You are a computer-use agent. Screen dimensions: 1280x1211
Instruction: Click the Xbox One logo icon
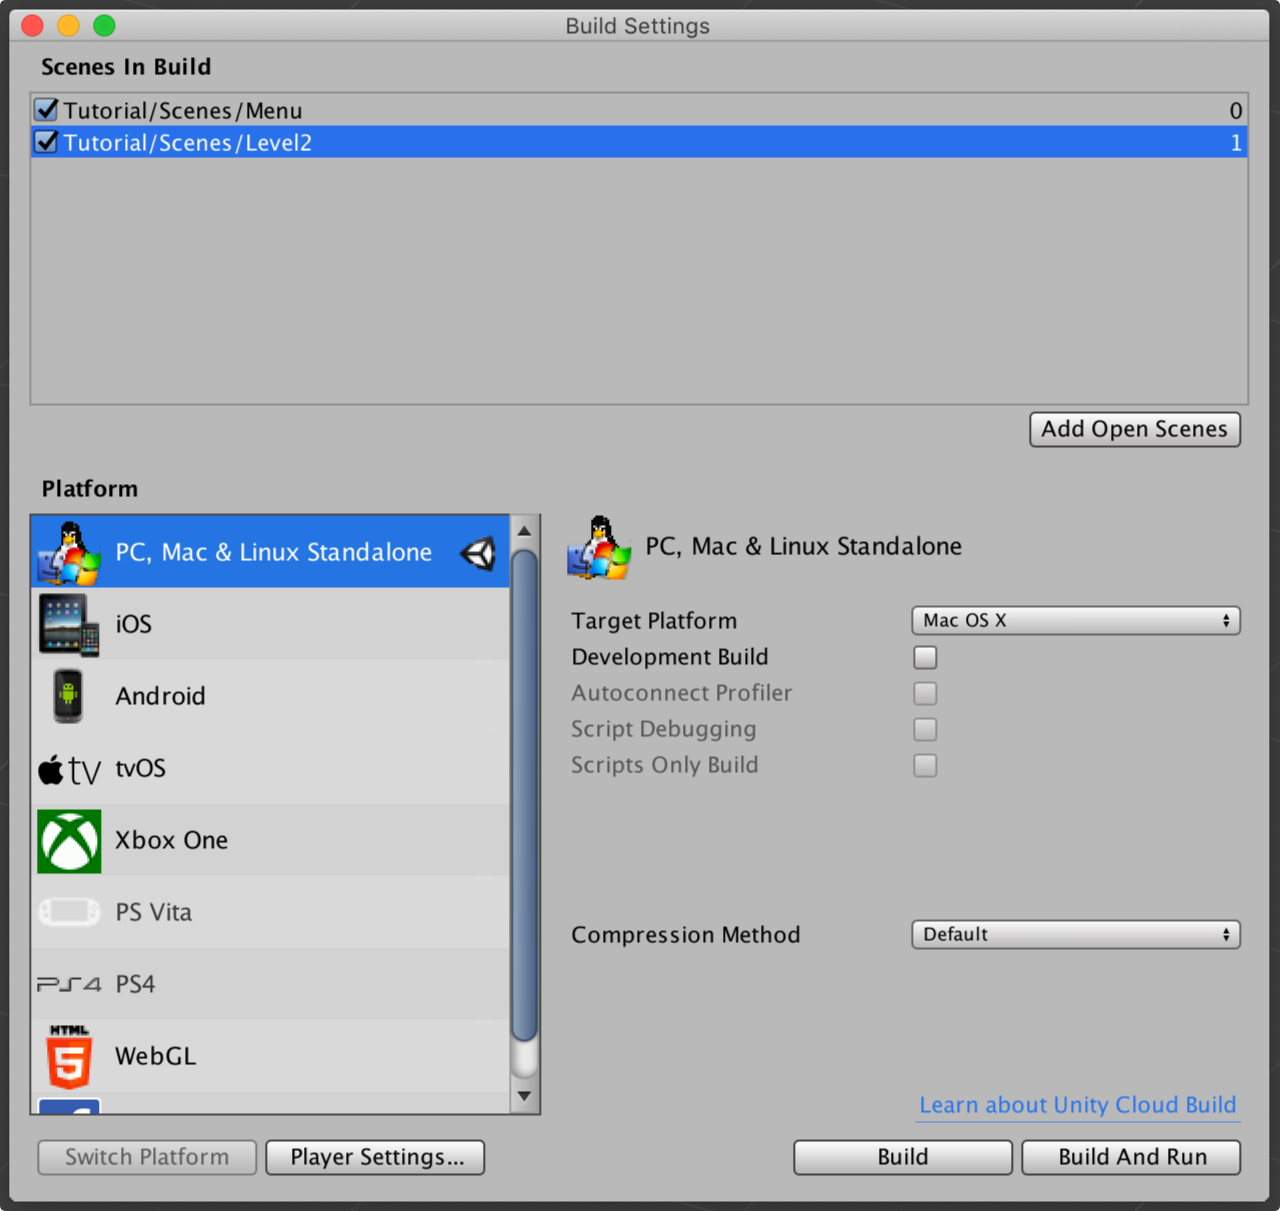69,841
